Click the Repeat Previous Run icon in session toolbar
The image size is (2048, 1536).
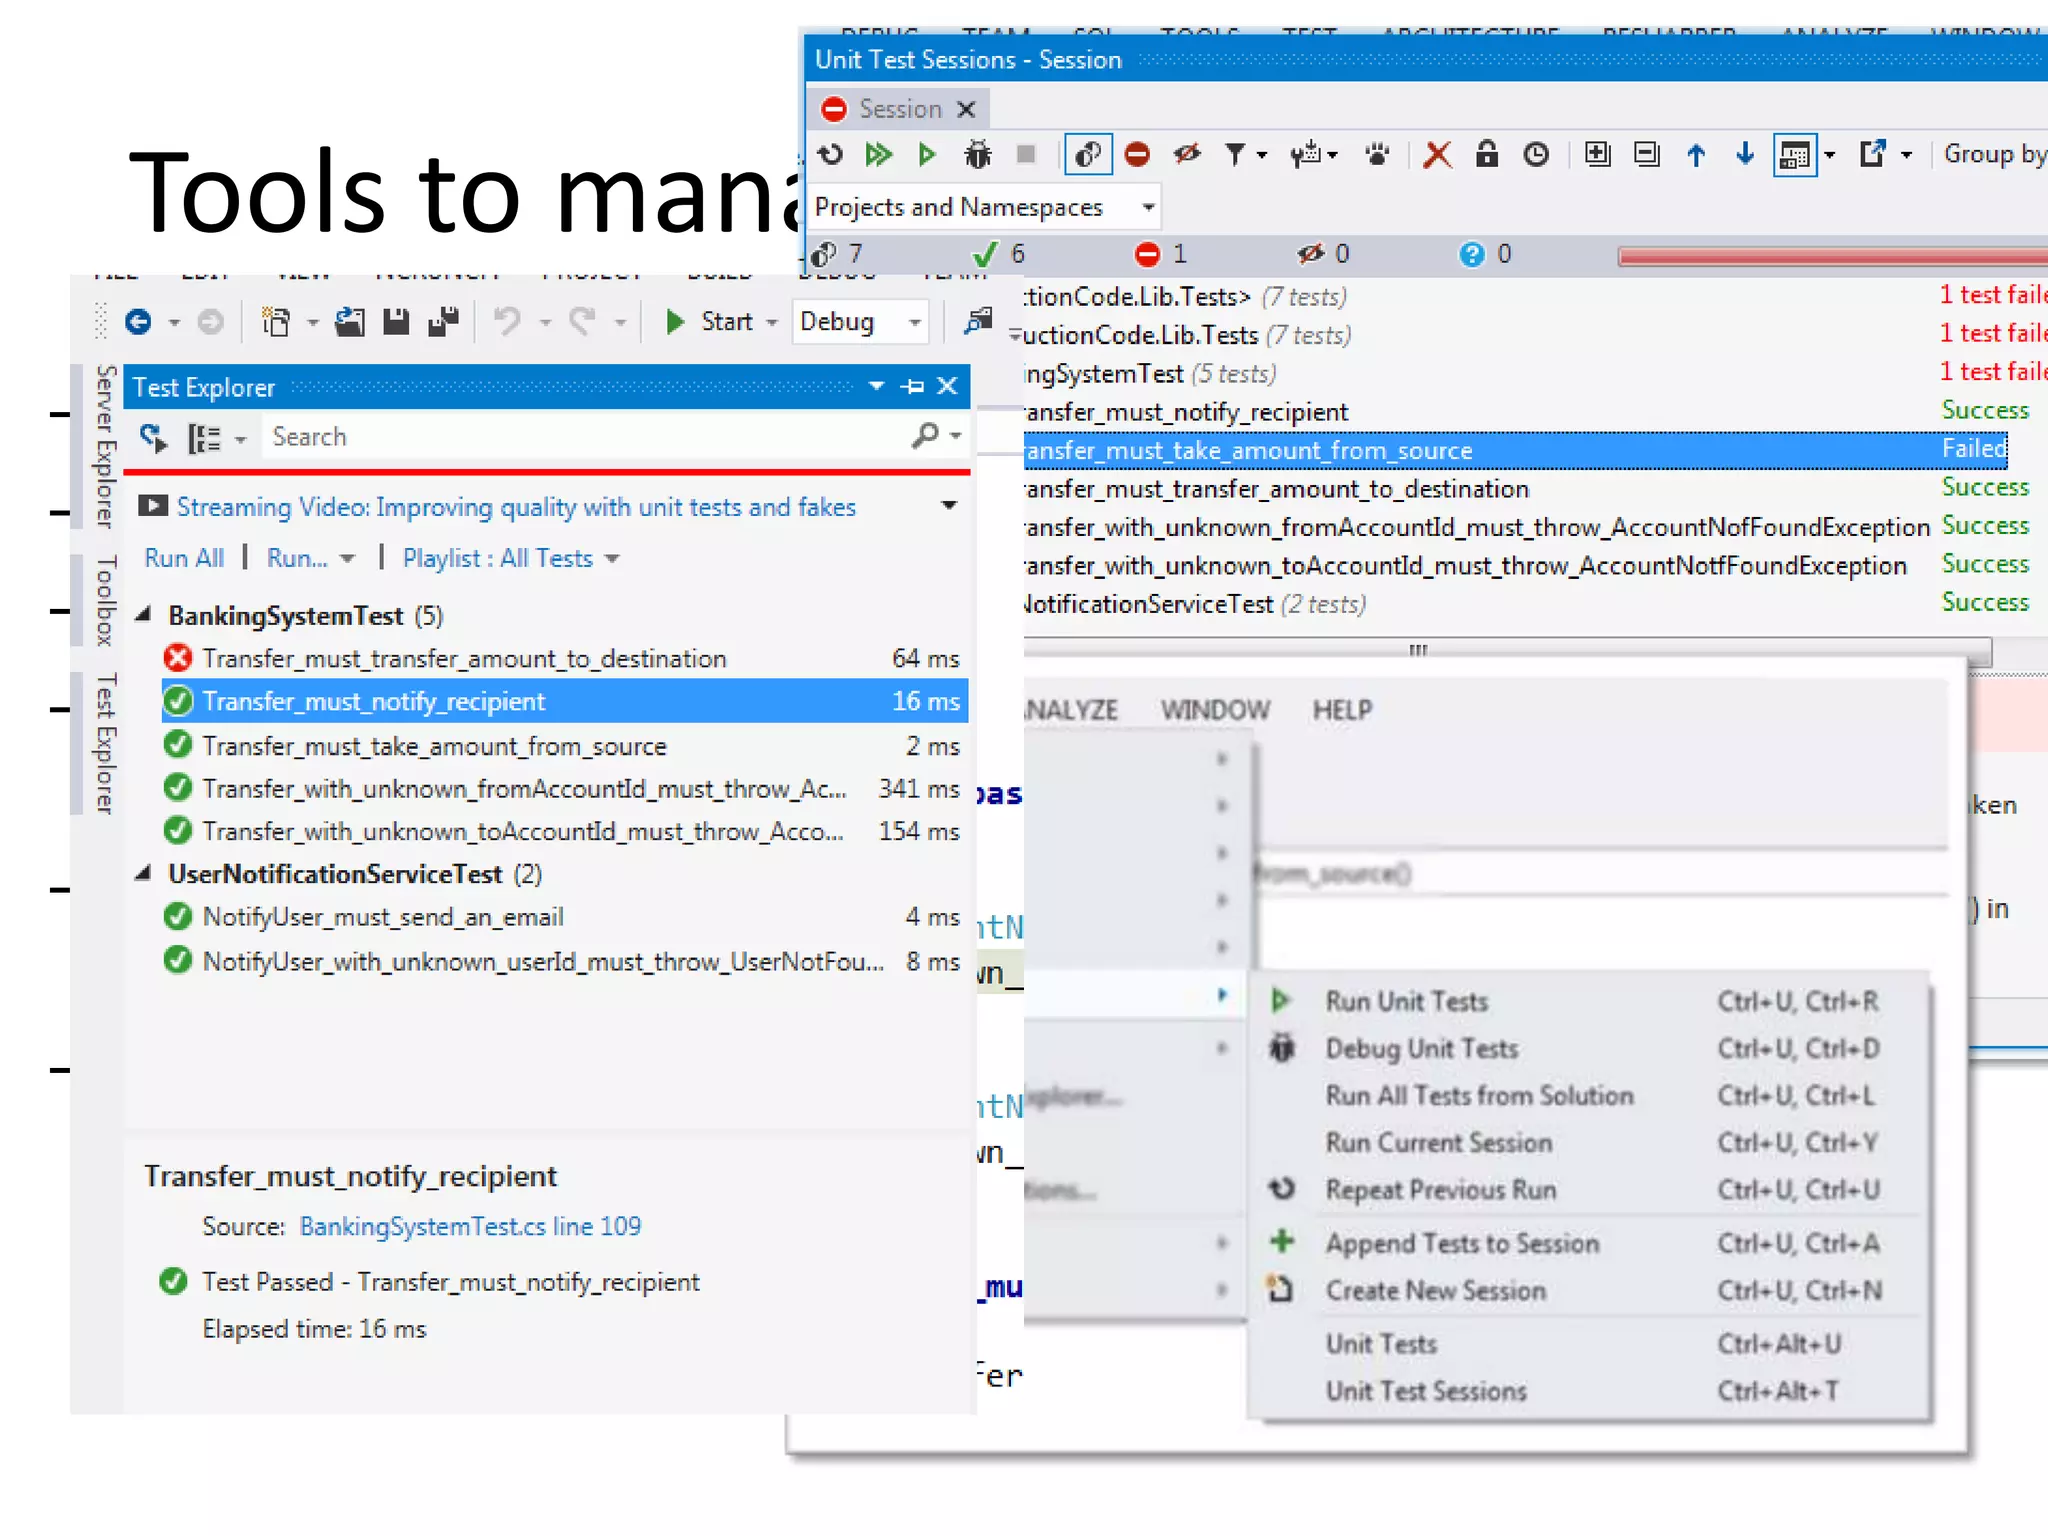click(x=830, y=155)
